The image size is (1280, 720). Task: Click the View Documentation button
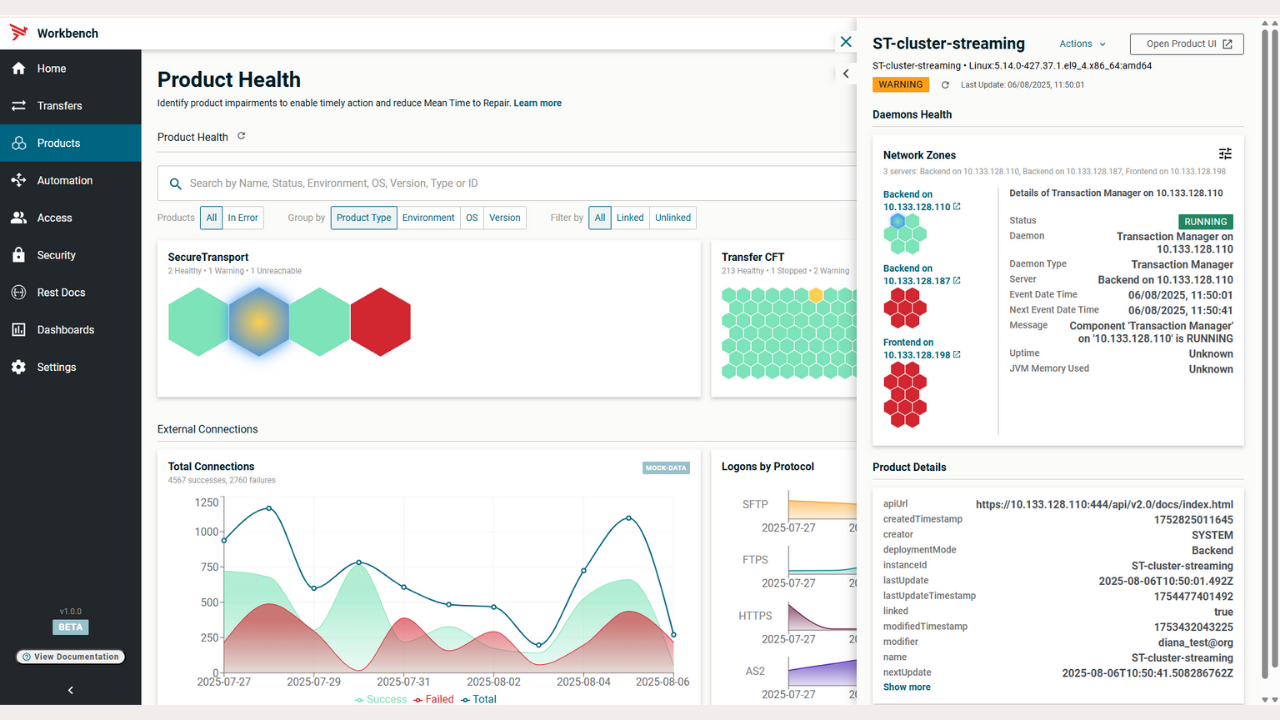(x=70, y=657)
